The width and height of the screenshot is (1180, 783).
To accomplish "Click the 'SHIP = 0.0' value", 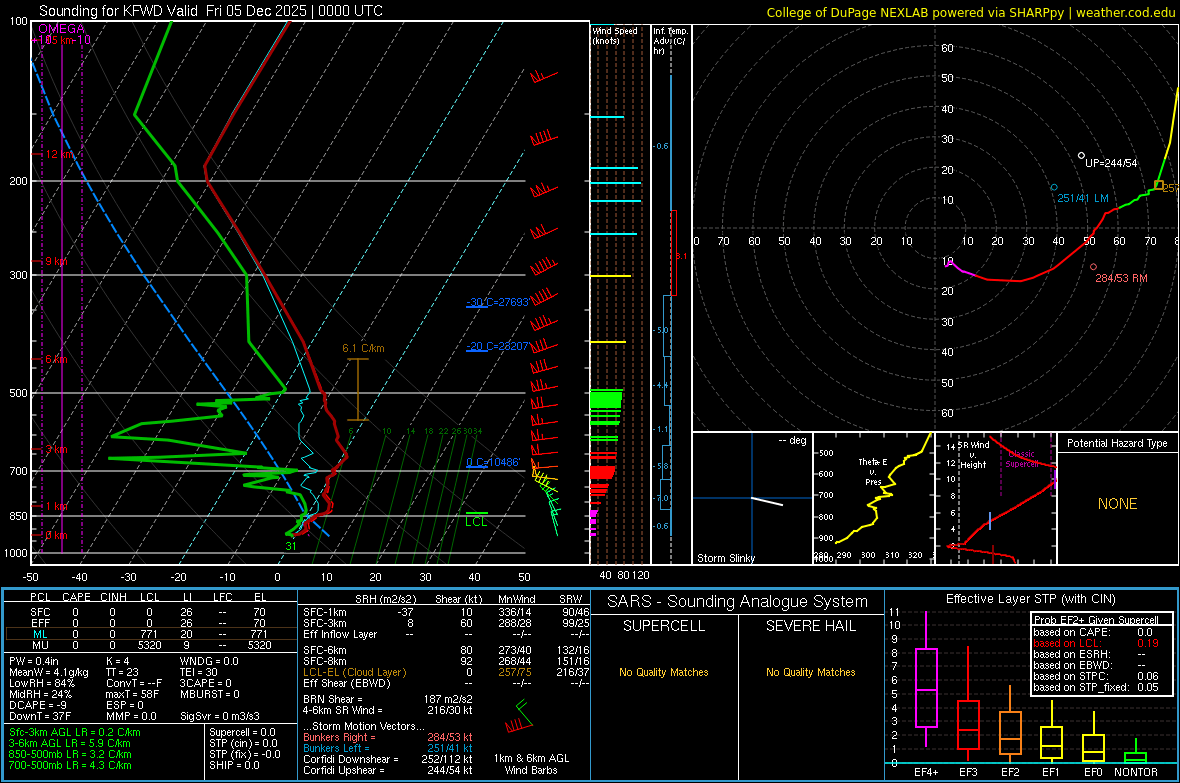I will tap(234, 765).
